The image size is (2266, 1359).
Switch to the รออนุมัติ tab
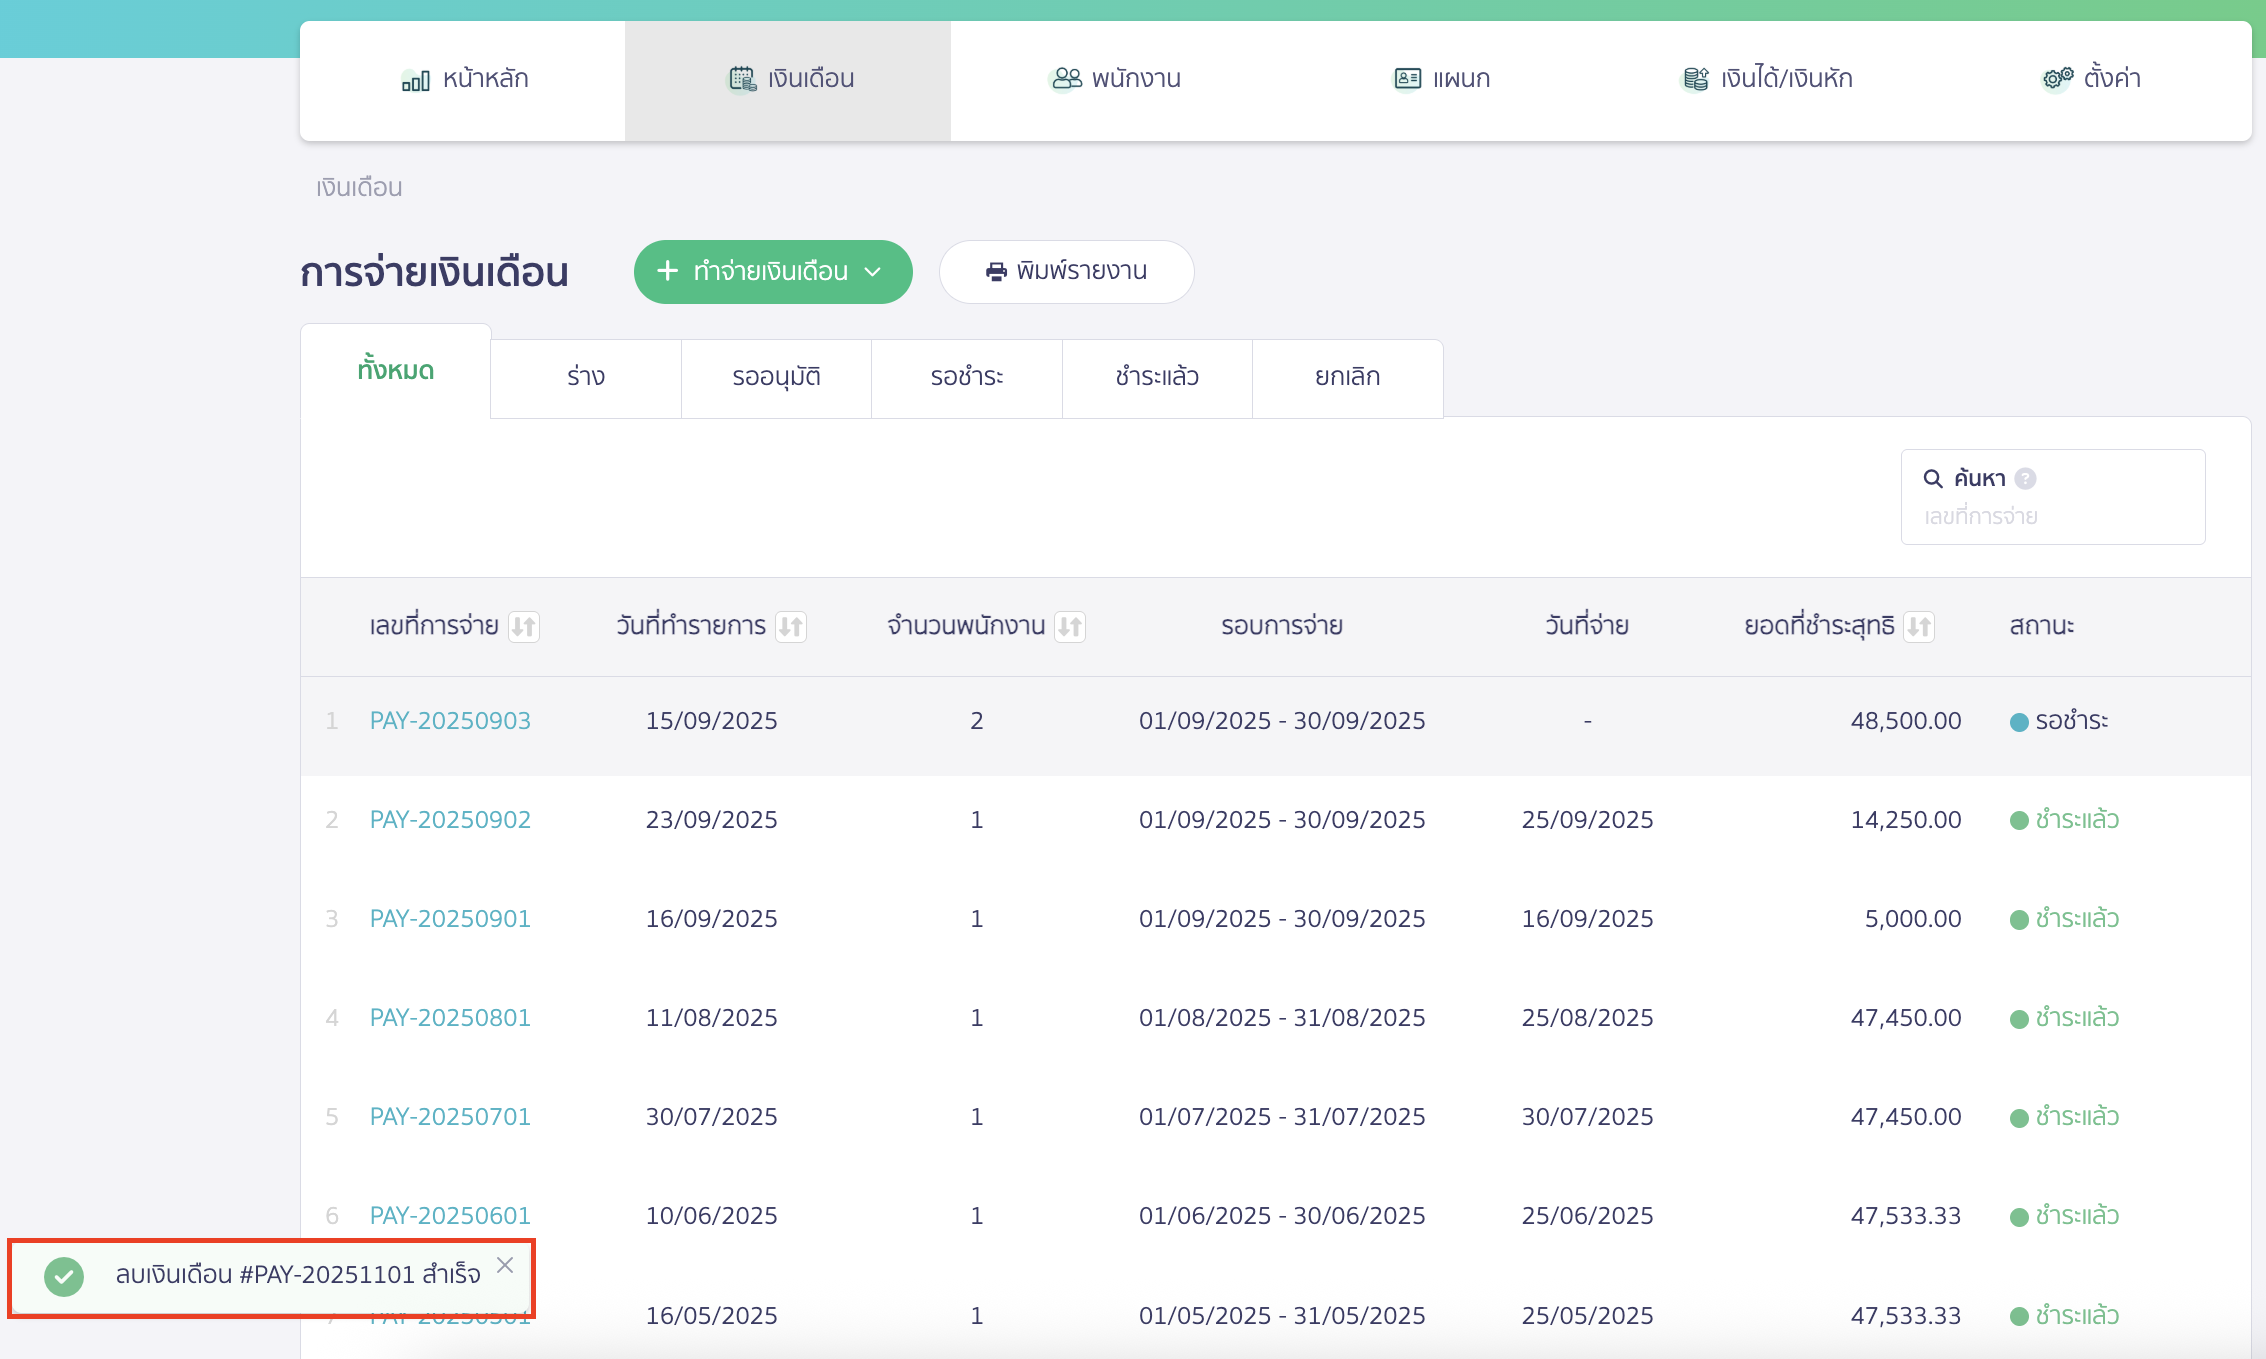click(x=776, y=378)
